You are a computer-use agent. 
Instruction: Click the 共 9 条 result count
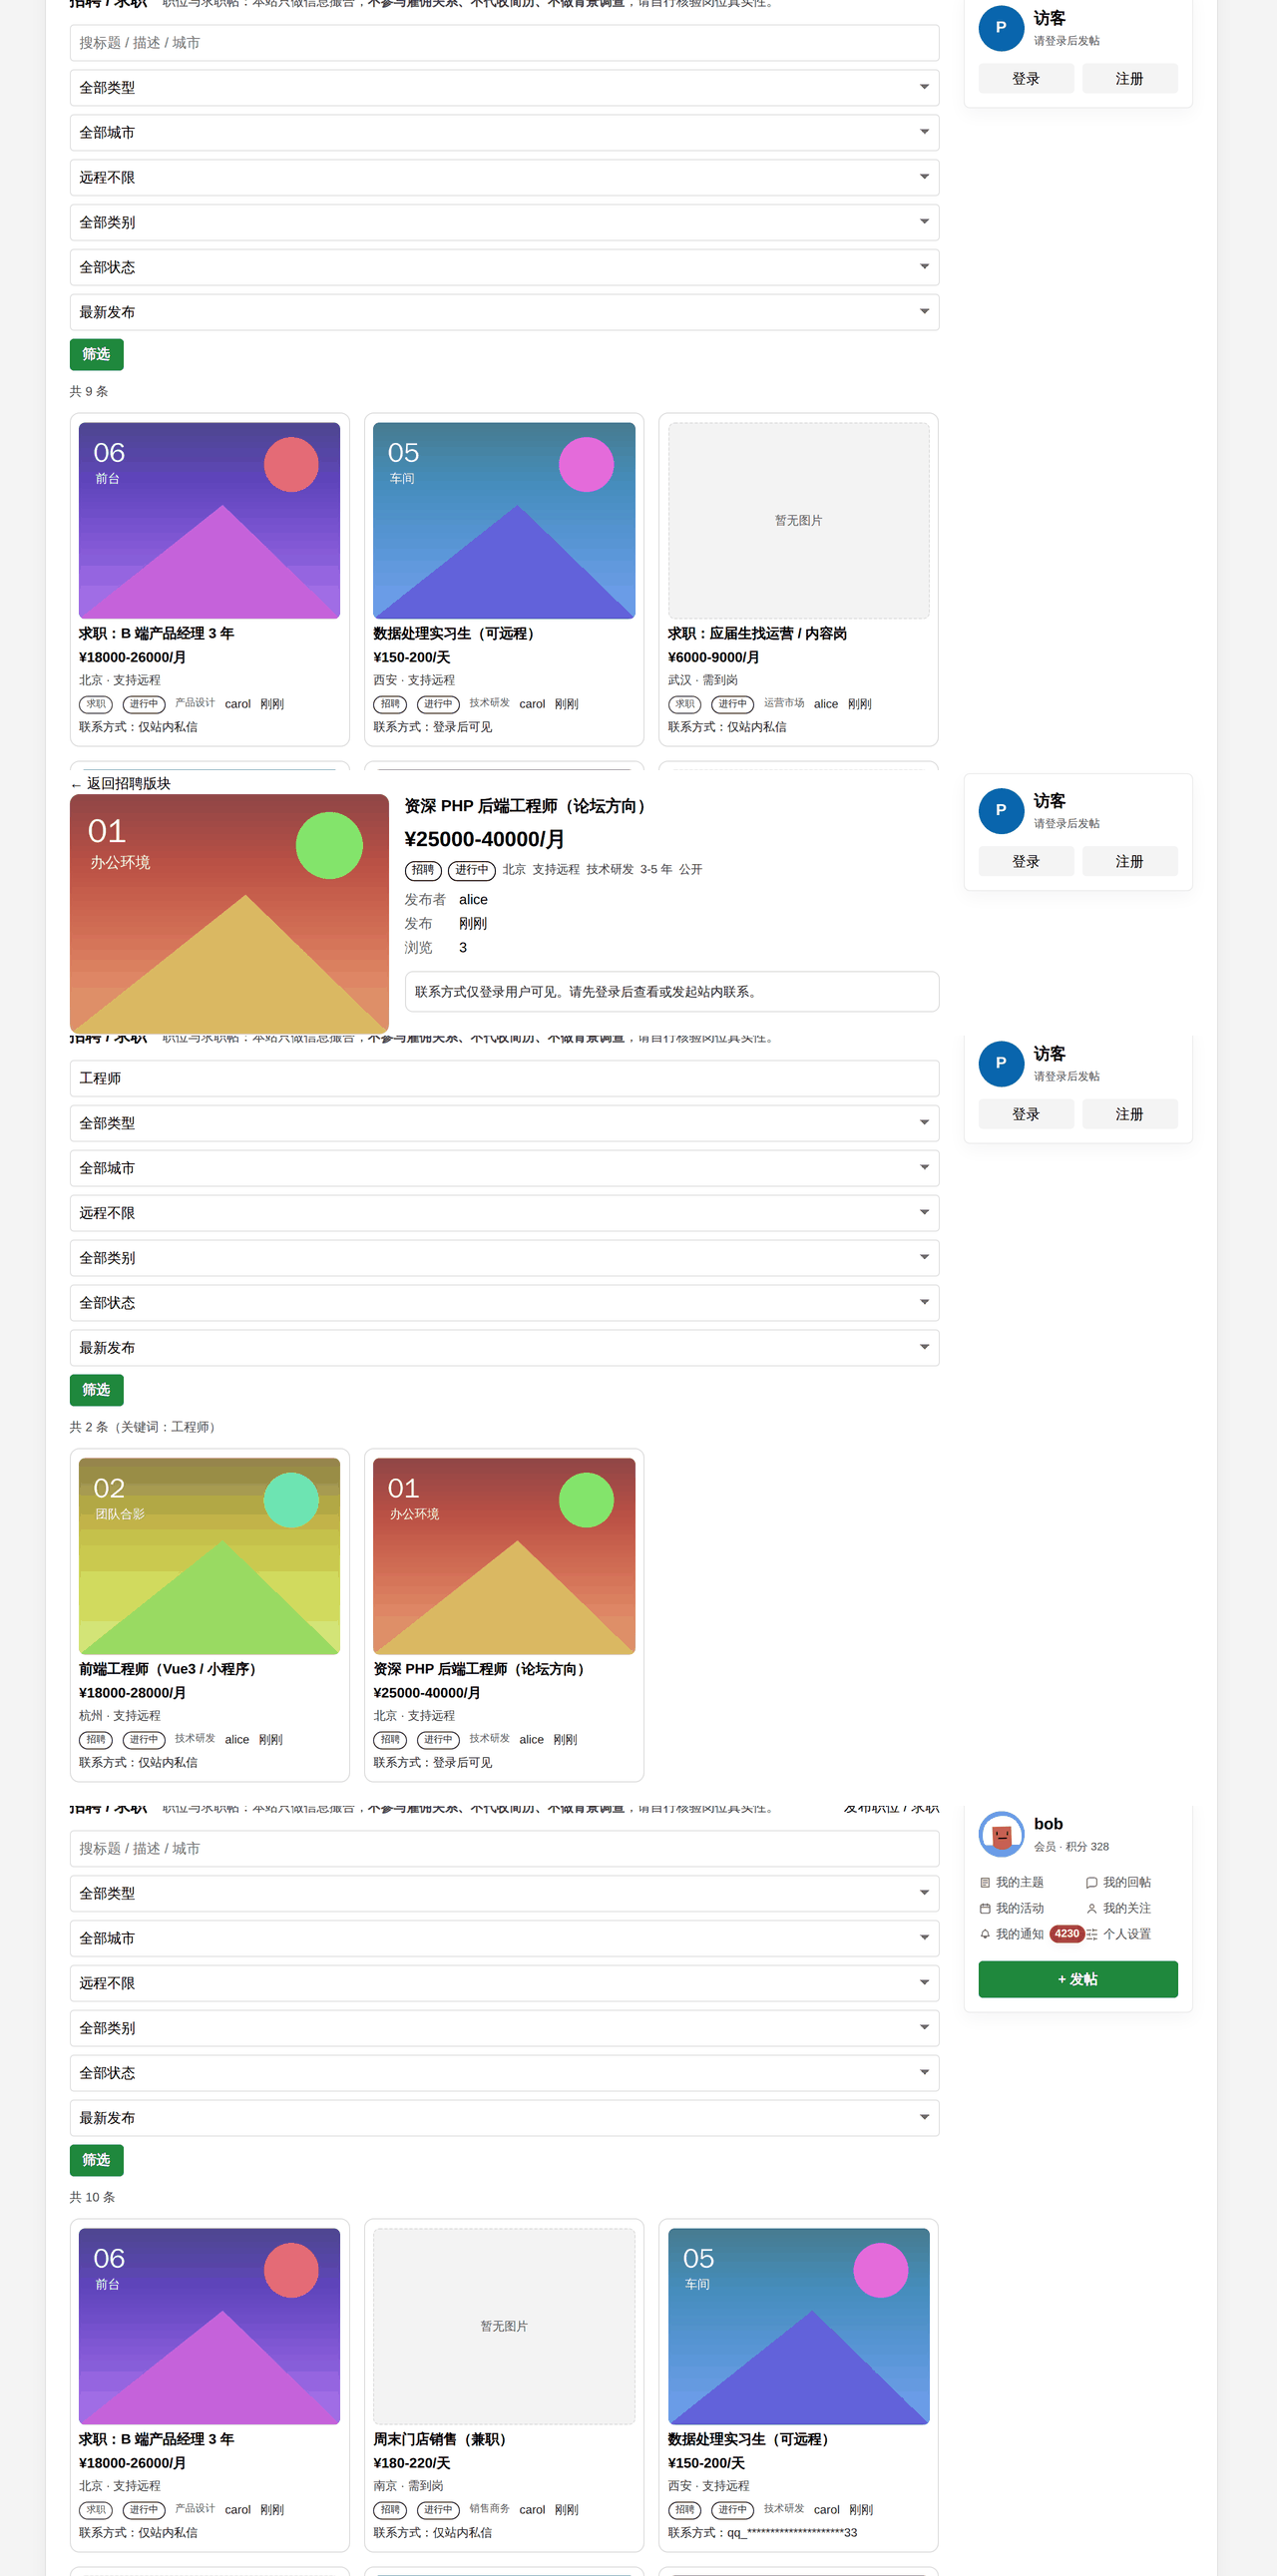[89, 391]
